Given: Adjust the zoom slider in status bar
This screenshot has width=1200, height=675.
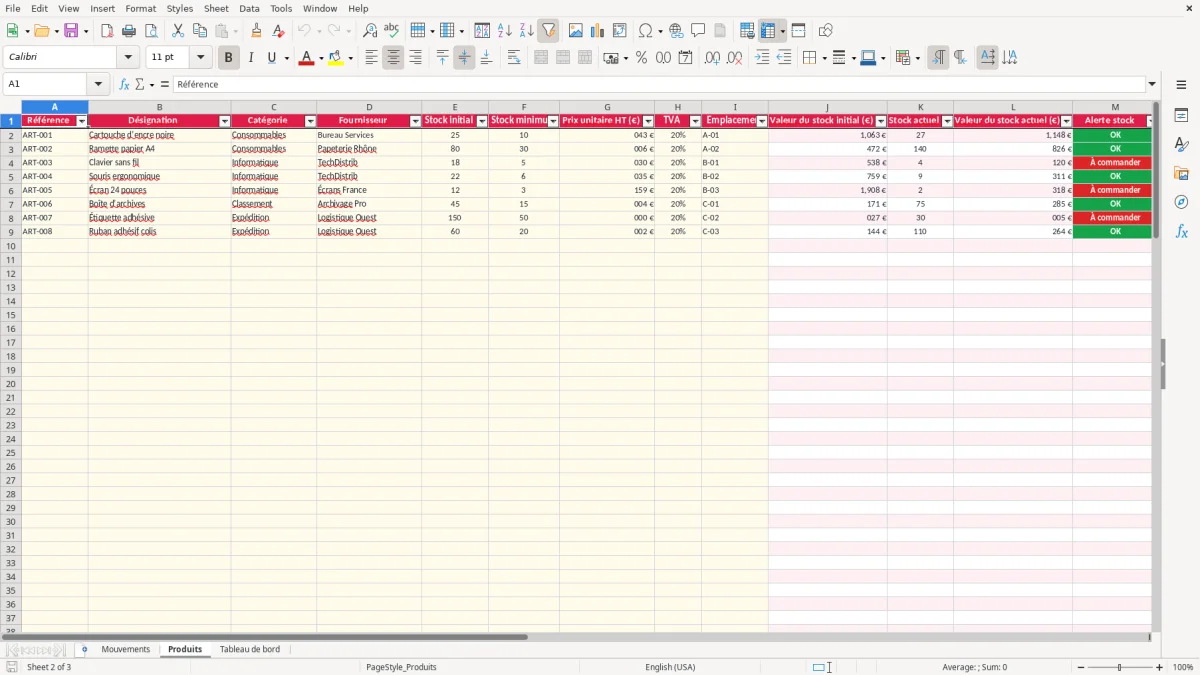Looking at the screenshot, I should tap(1119, 667).
